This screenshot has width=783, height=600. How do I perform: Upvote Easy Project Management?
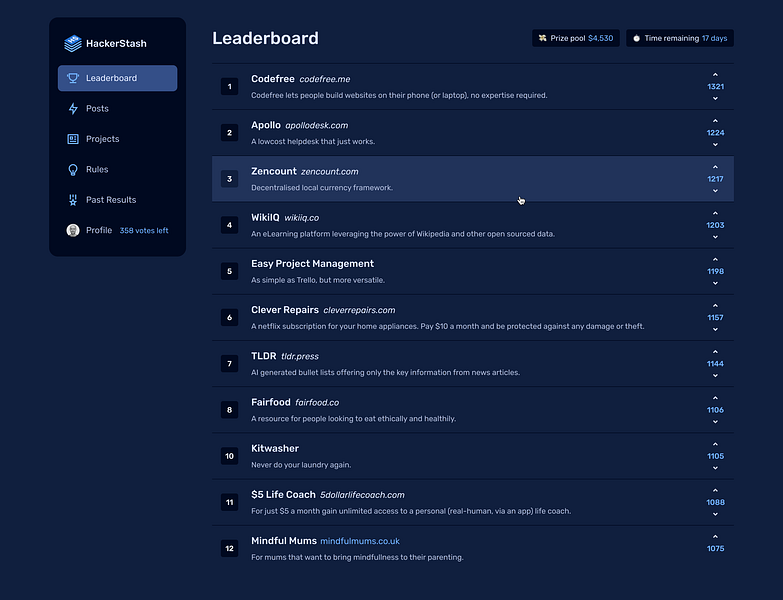click(x=715, y=260)
